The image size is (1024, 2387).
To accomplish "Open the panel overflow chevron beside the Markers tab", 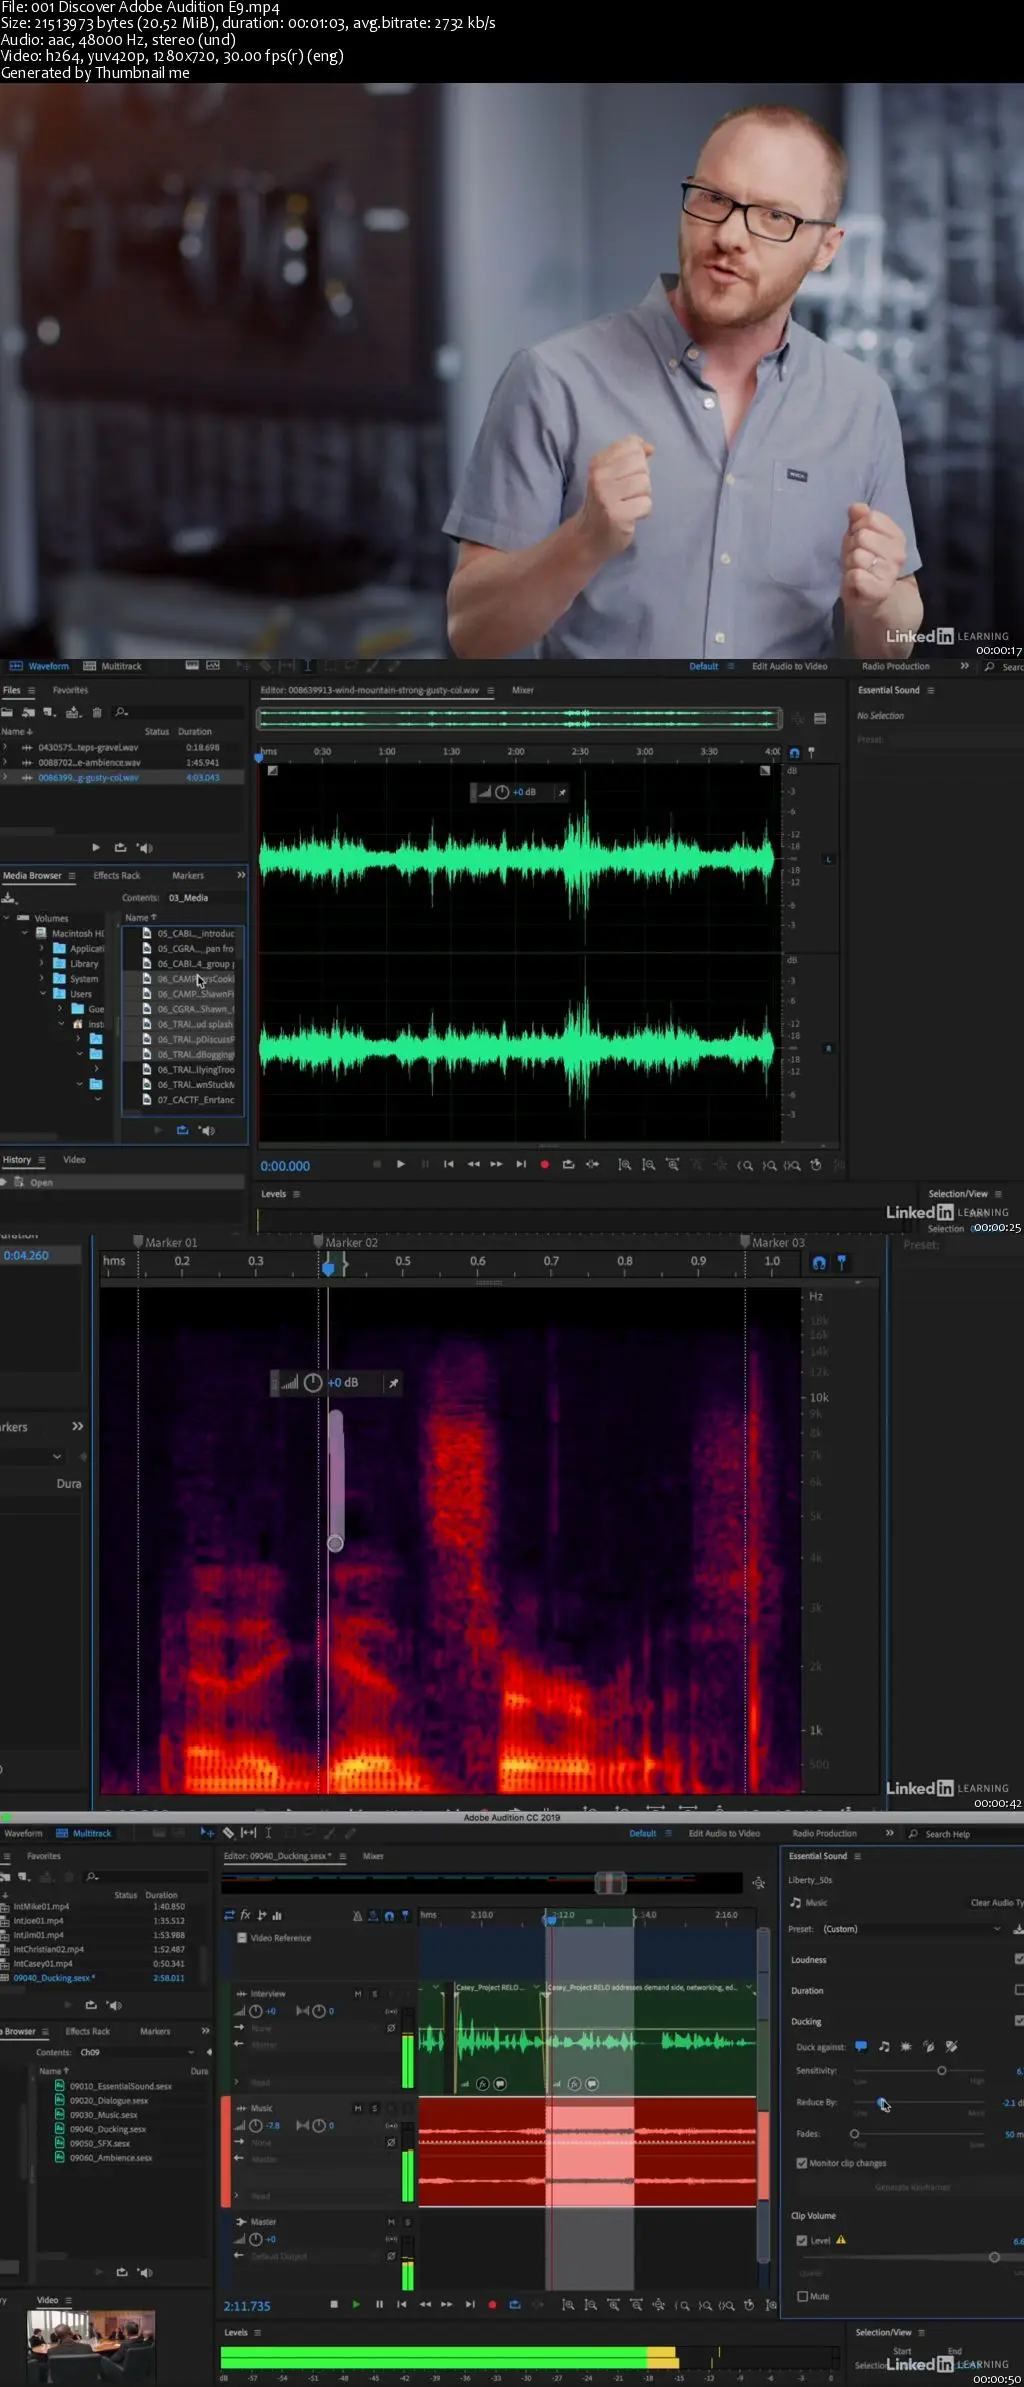I will click(x=240, y=875).
